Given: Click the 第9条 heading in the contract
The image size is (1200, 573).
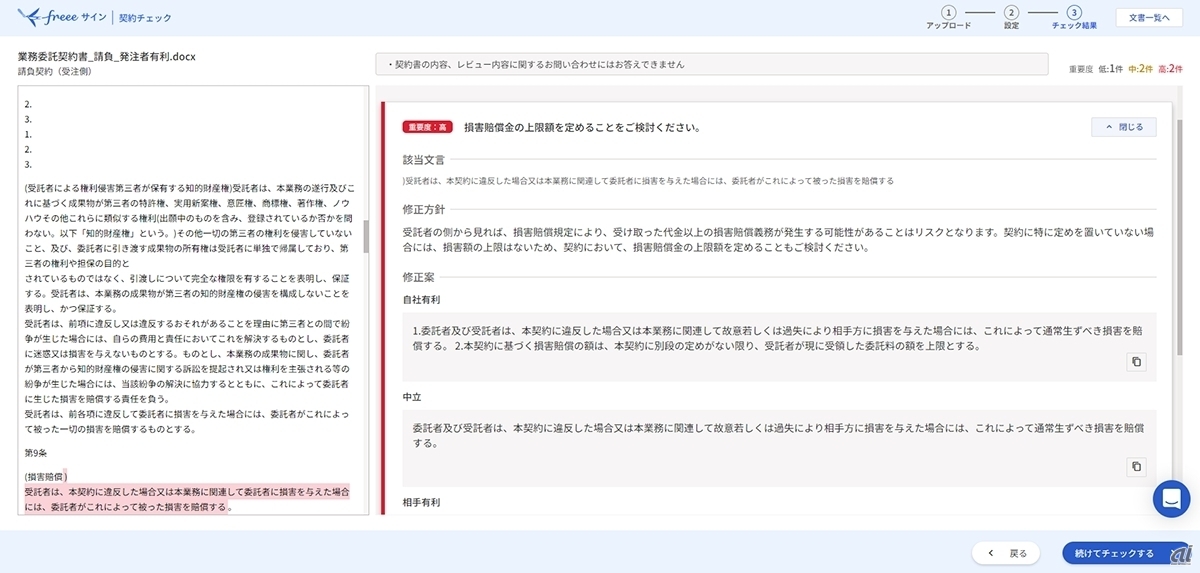Looking at the screenshot, I should (x=38, y=452).
